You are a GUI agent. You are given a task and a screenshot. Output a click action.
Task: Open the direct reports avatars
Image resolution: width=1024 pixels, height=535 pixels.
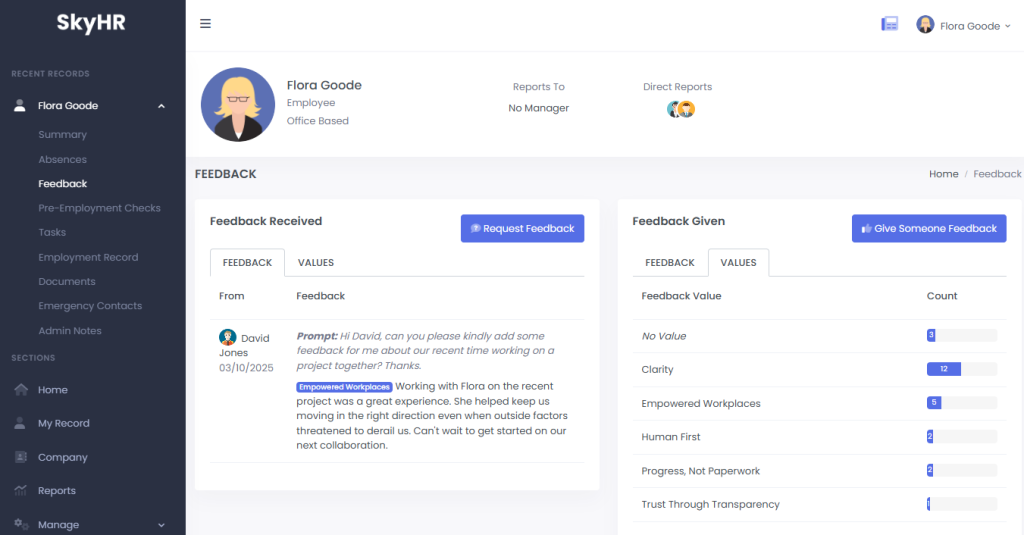(681, 110)
